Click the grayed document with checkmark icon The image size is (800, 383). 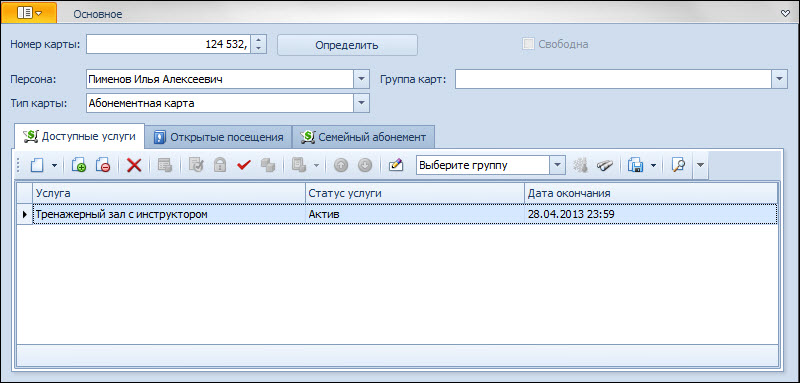click(196, 165)
